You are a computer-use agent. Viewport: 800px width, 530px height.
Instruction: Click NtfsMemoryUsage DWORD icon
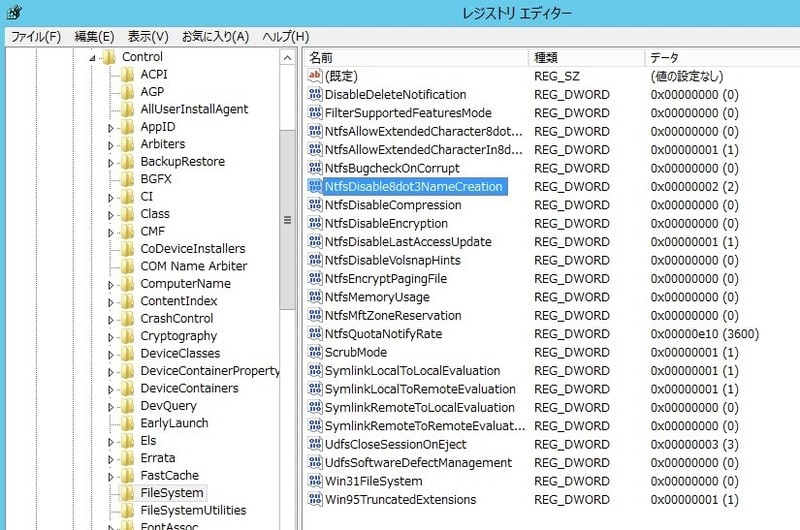315,296
